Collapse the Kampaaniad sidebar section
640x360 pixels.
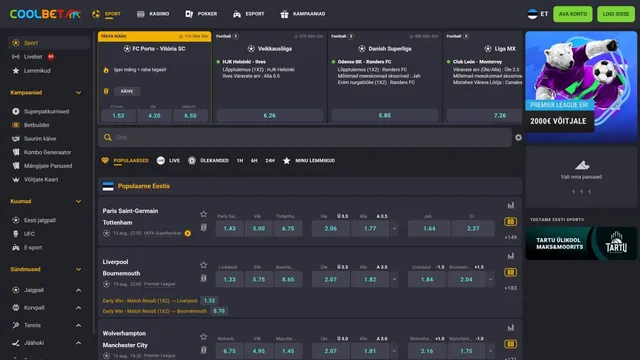tap(78, 93)
